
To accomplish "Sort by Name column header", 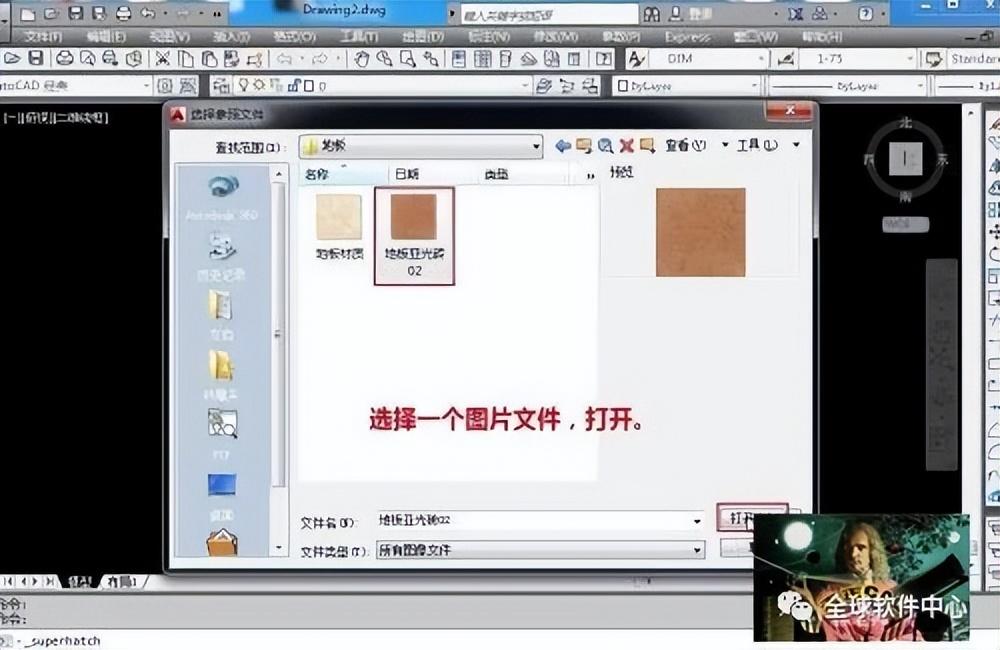I will click(344, 174).
